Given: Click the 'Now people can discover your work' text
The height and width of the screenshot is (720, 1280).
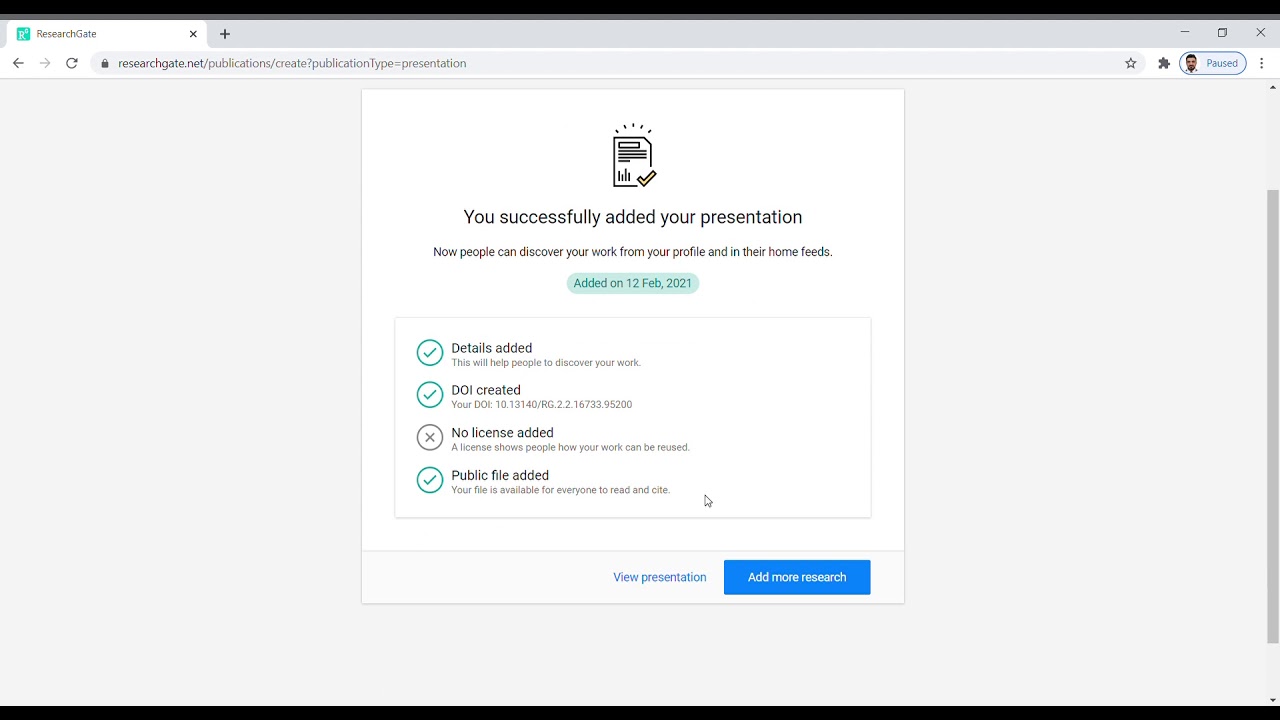Looking at the screenshot, I should coord(633,252).
